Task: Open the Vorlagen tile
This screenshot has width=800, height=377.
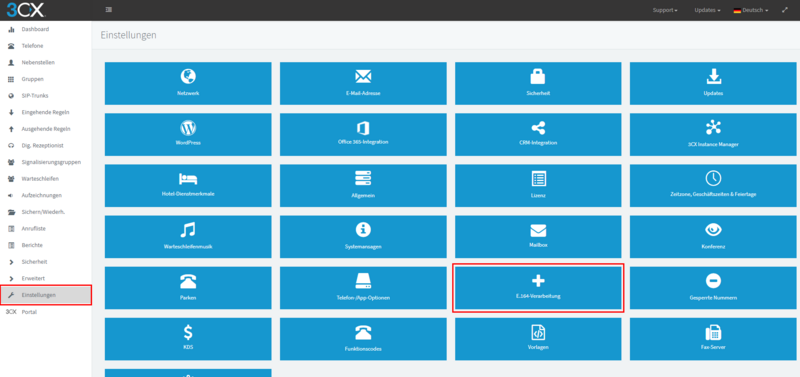Action: (x=538, y=339)
